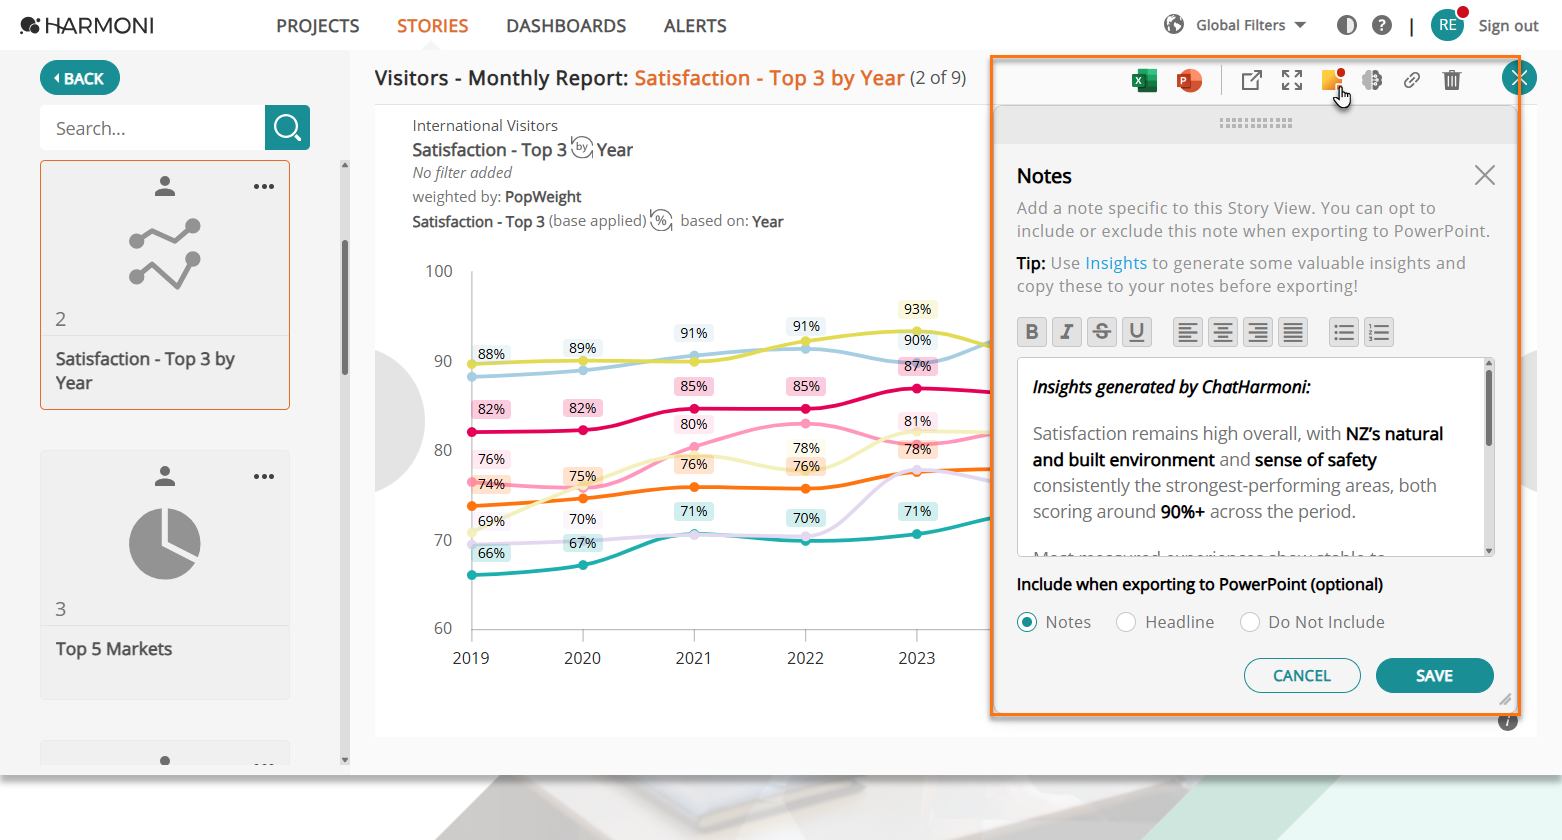Viewport: 1562px width, 840px height.
Task: Open help question mark icon
Action: [1382, 25]
